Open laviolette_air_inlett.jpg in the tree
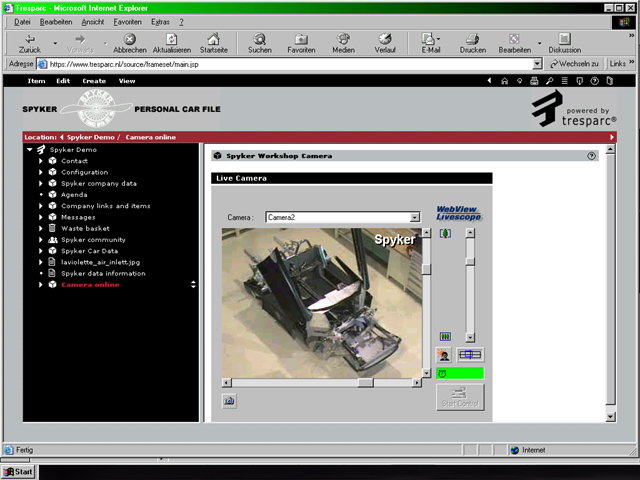This screenshot has height=480, width=640. point(100,262)
